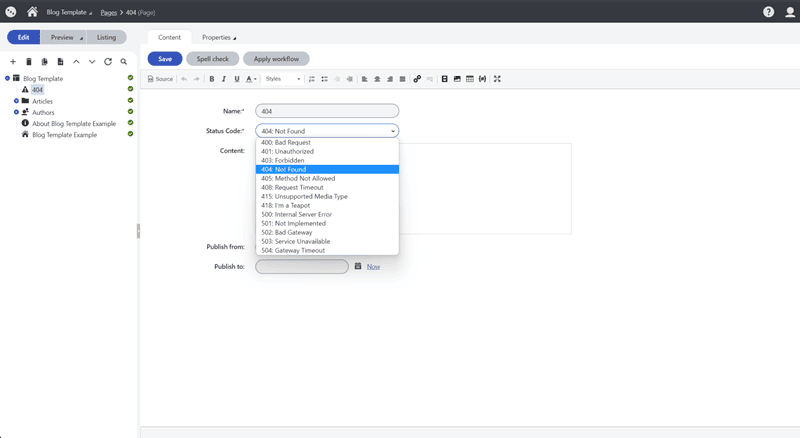
Task: Move selected item down with chevron
Action: (x=92, y=62)
